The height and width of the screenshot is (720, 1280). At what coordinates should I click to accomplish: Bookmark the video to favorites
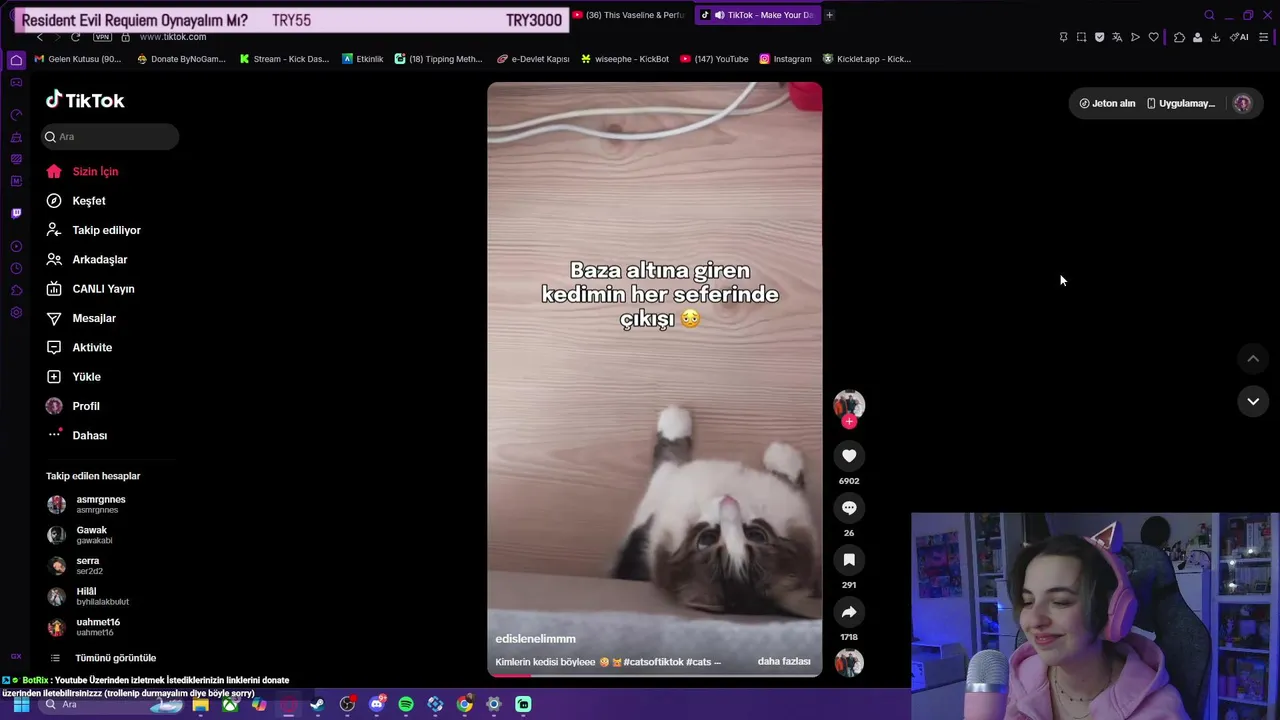(849, 560)
